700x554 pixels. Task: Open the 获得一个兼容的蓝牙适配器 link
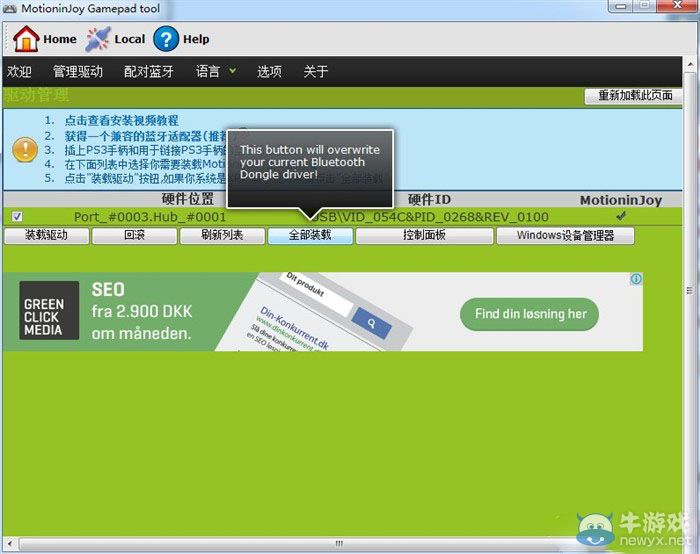tap(146, 136)
